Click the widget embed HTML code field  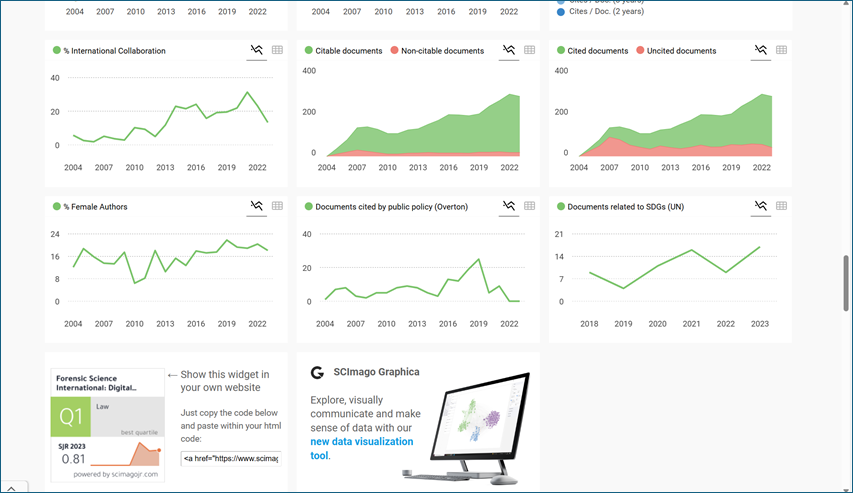230,458
